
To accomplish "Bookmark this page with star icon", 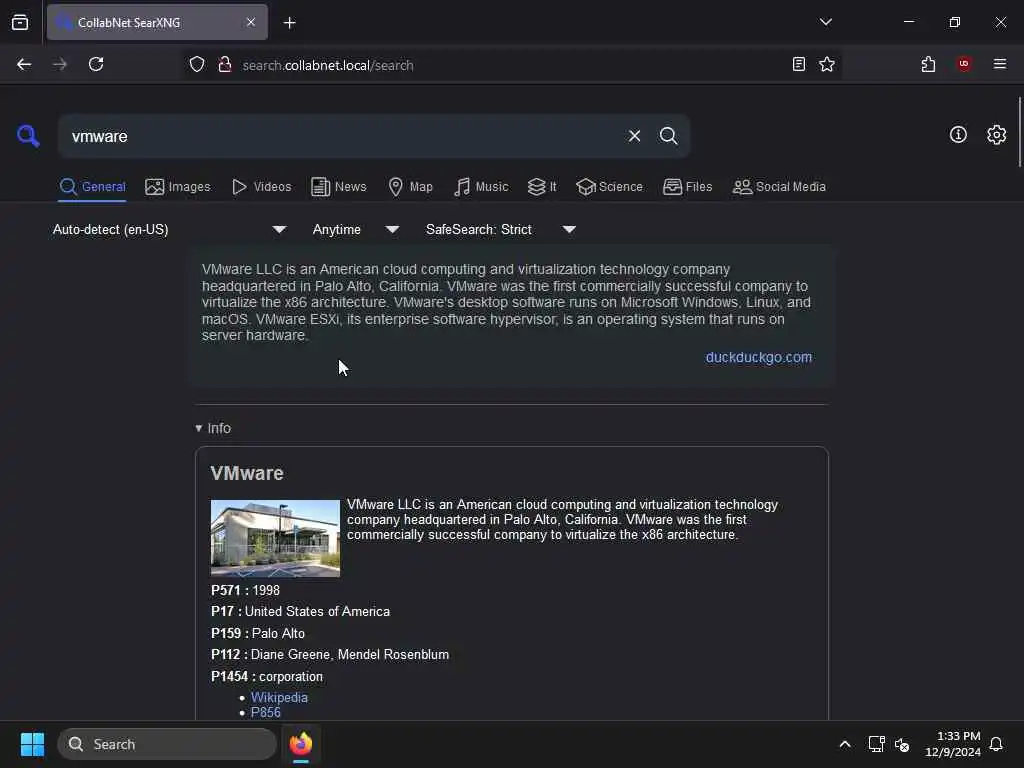I will (827, 64).
